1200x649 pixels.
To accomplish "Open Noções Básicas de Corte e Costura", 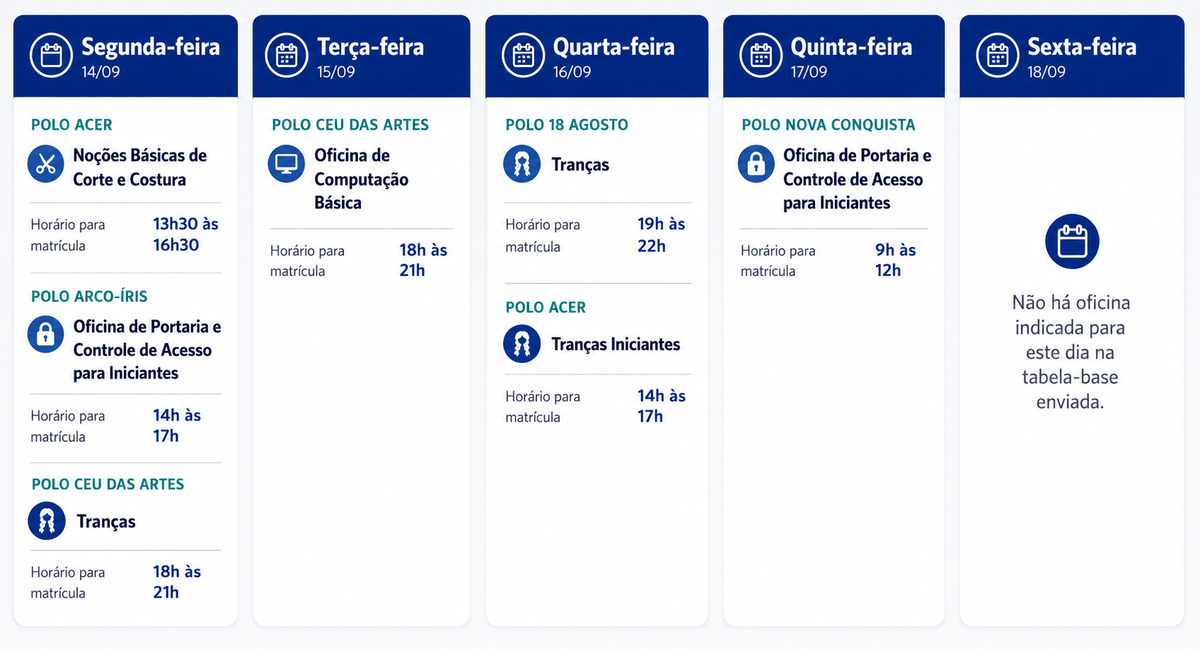I will click(x=140, y=167).
